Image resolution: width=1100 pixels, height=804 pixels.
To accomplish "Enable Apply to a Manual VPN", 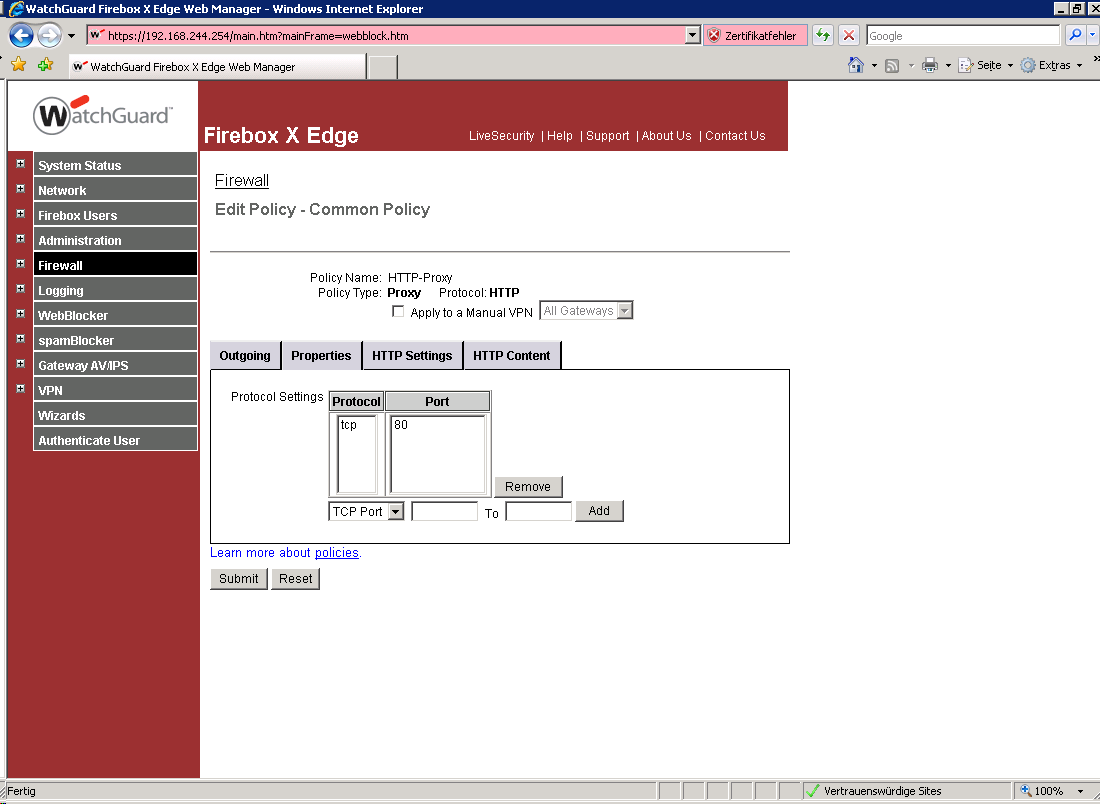I will [x=398, y=311].
